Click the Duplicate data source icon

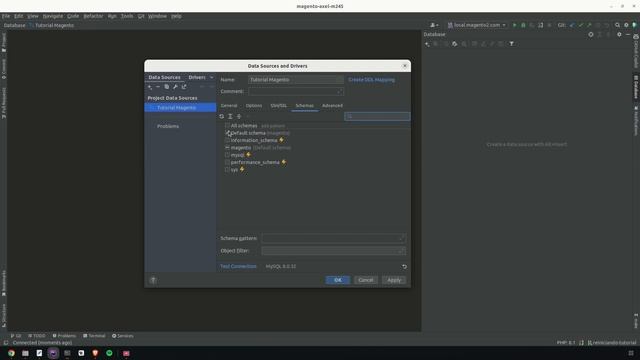click(x=167, y=87)
